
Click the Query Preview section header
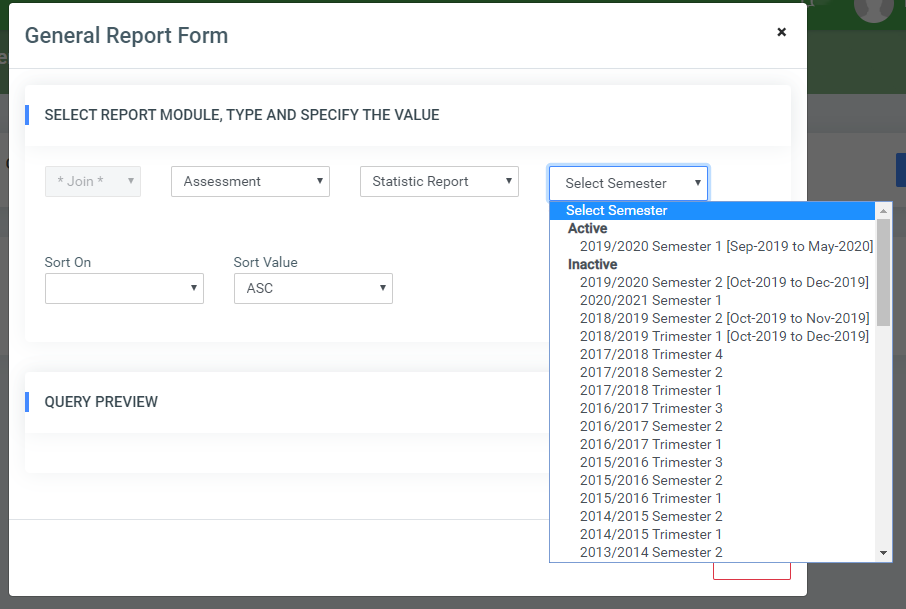[101, 402]
